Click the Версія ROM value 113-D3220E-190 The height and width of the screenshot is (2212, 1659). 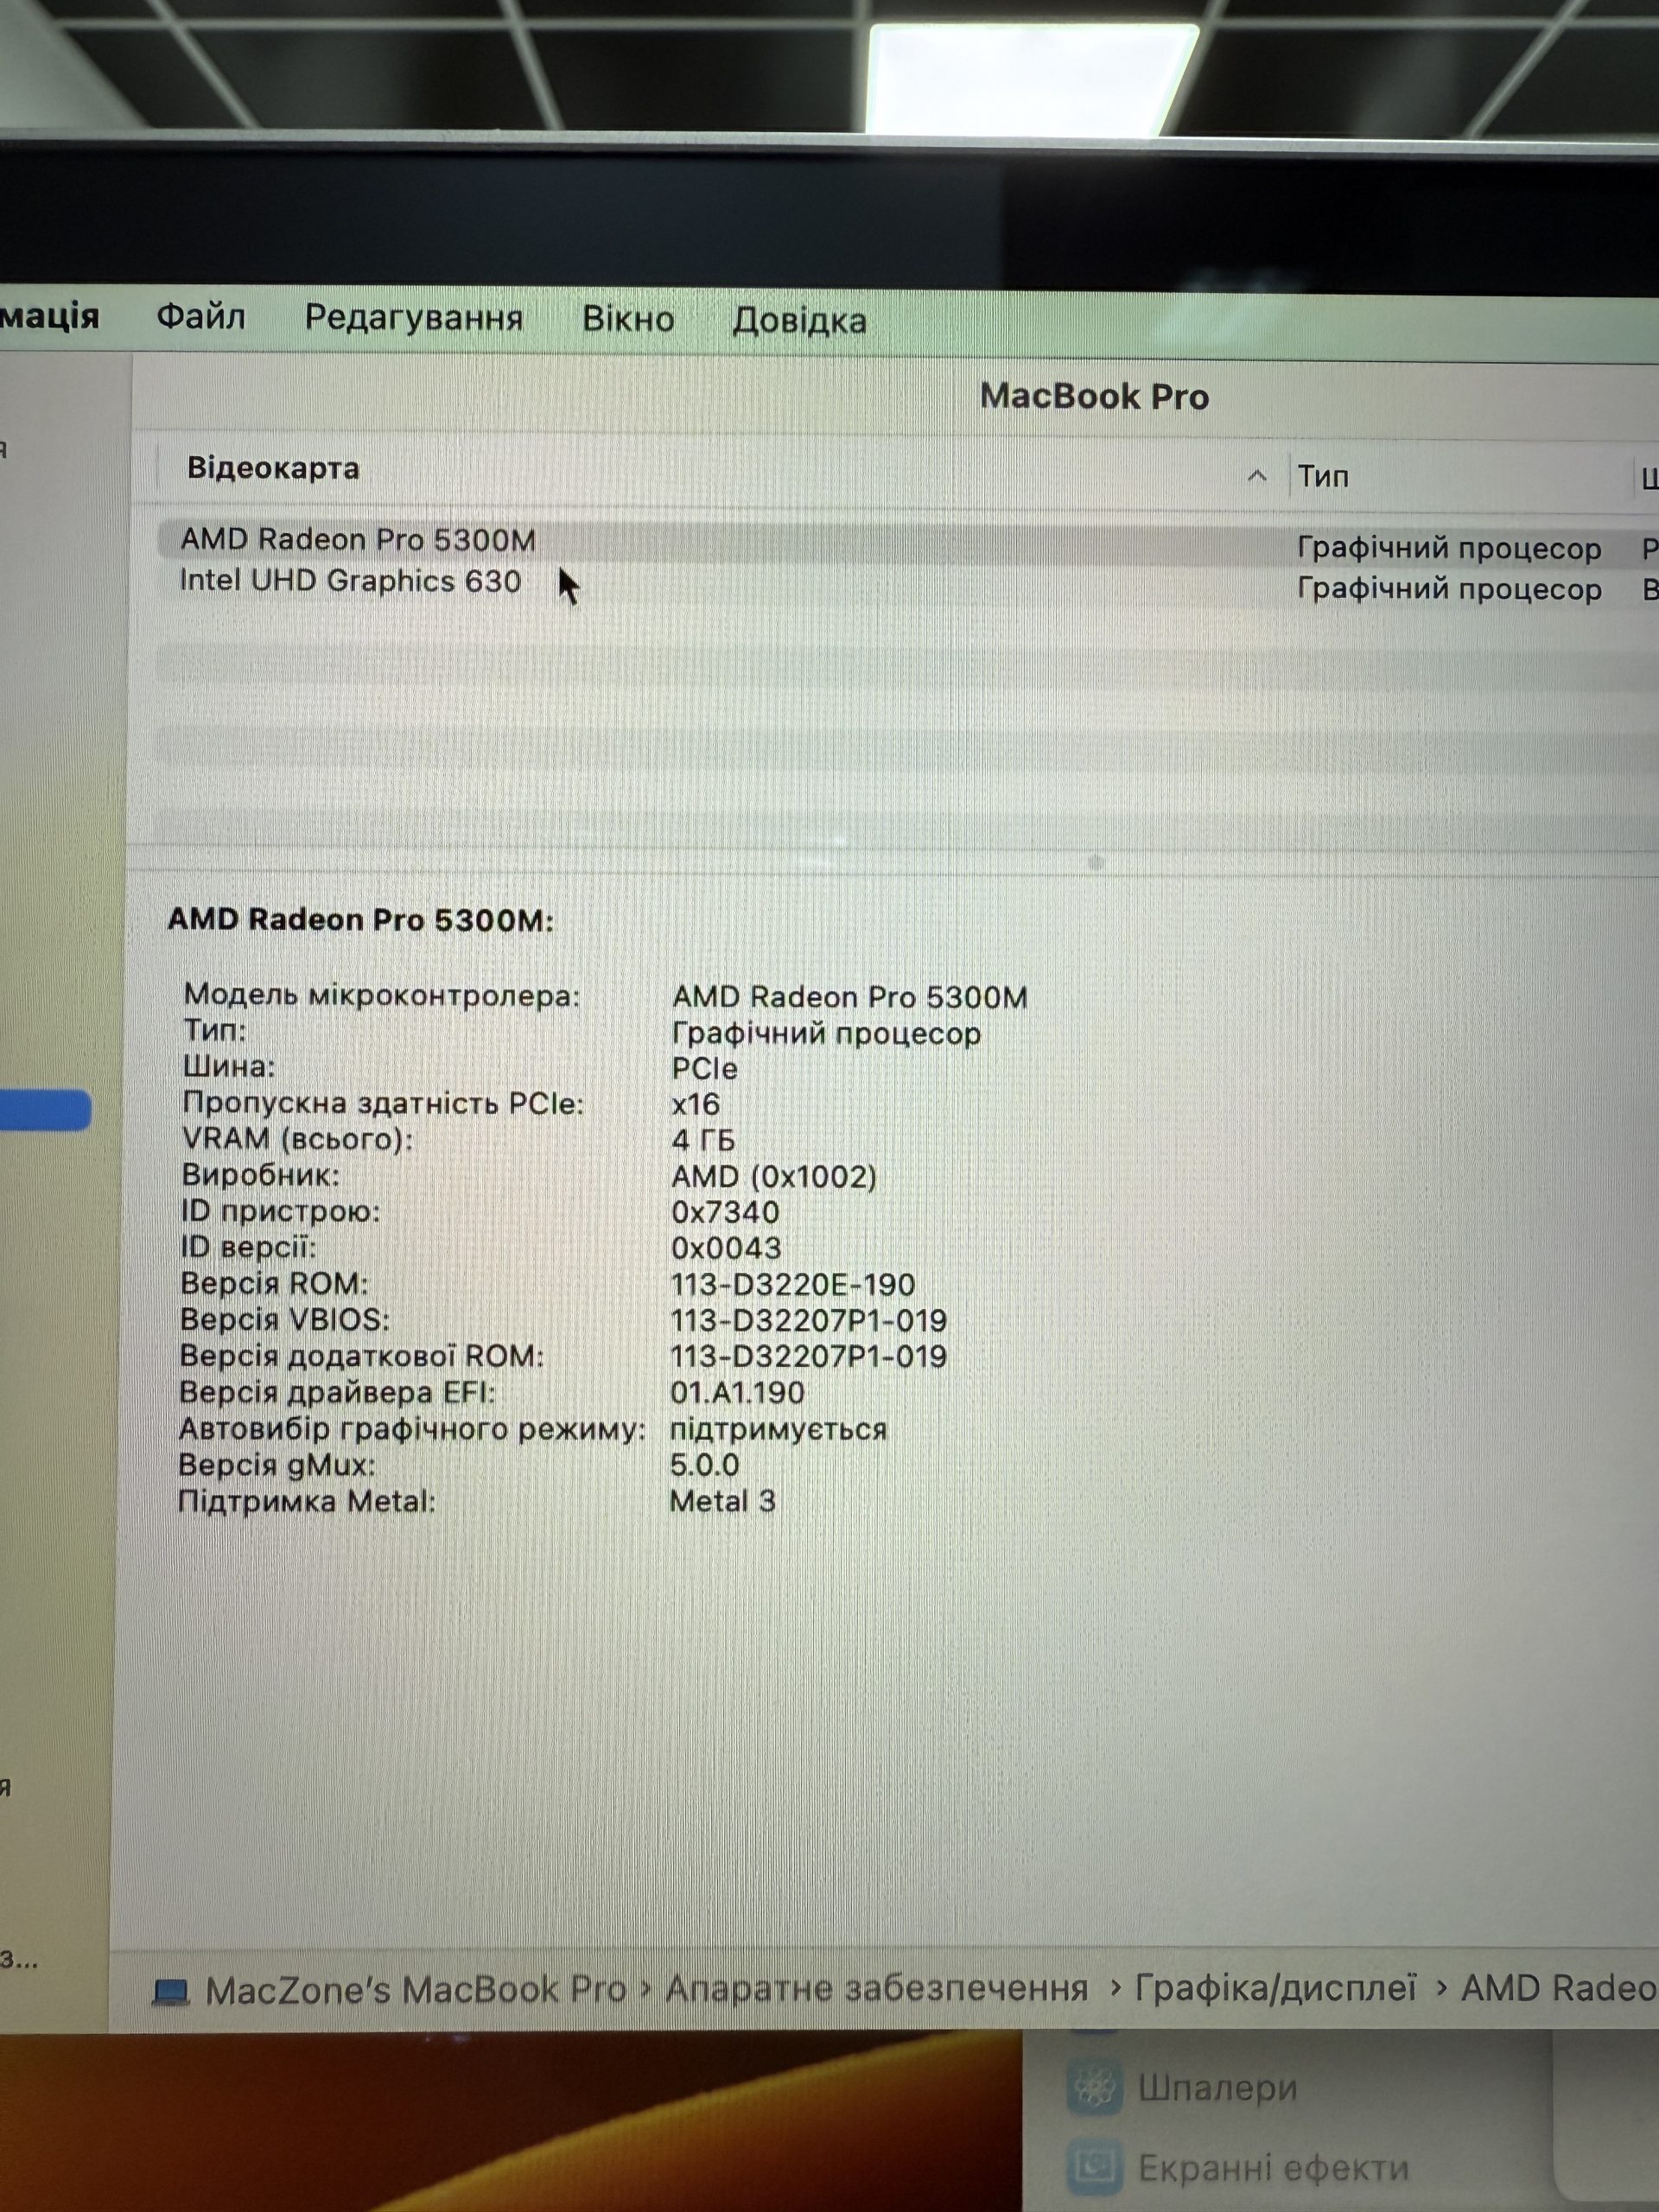click(x=793, y=1284)
